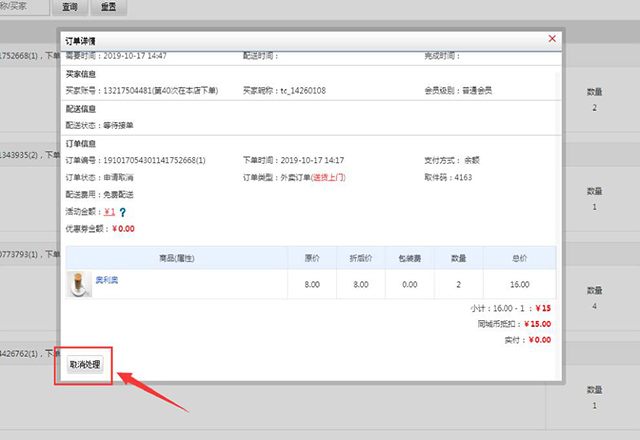Click the 重置 reset button
The image size is (640, 440).
(108, 7)
